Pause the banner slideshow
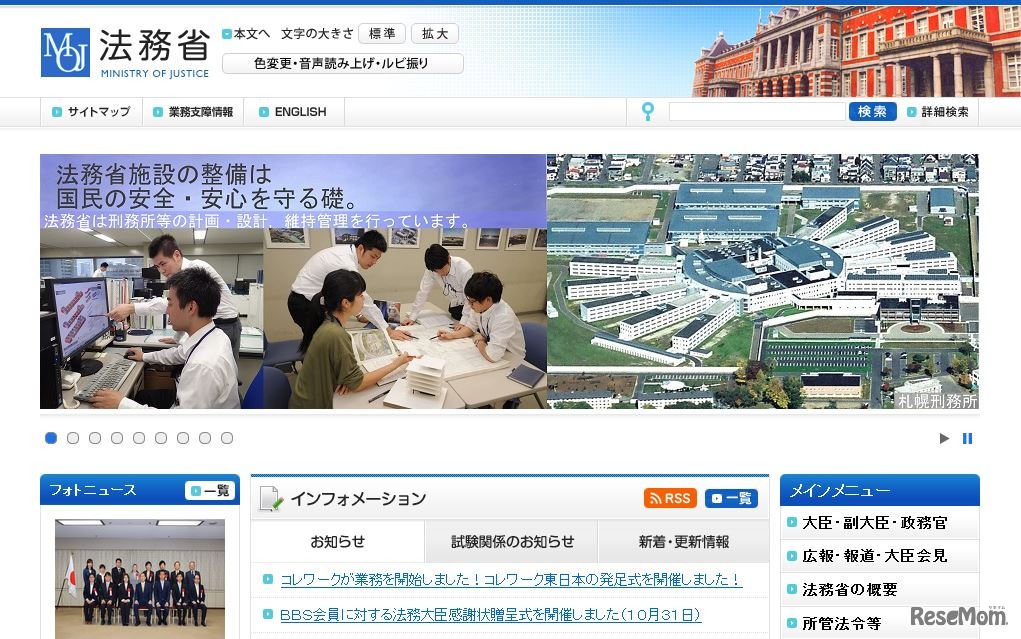 [968, 438]
